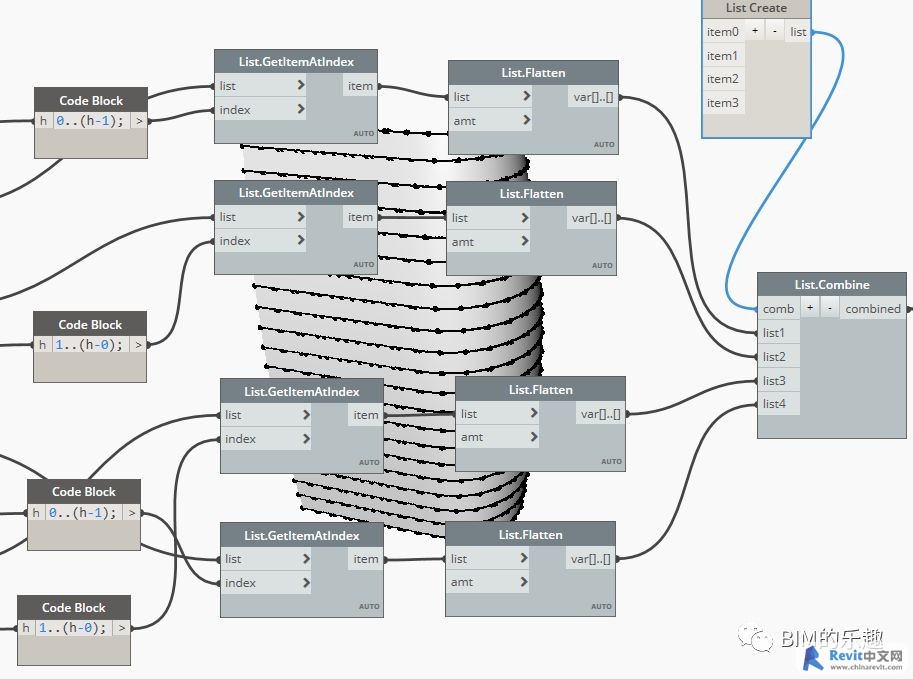913x679 pixels.
Task: Click the minus button on List Create node
Action: [775, 32]
